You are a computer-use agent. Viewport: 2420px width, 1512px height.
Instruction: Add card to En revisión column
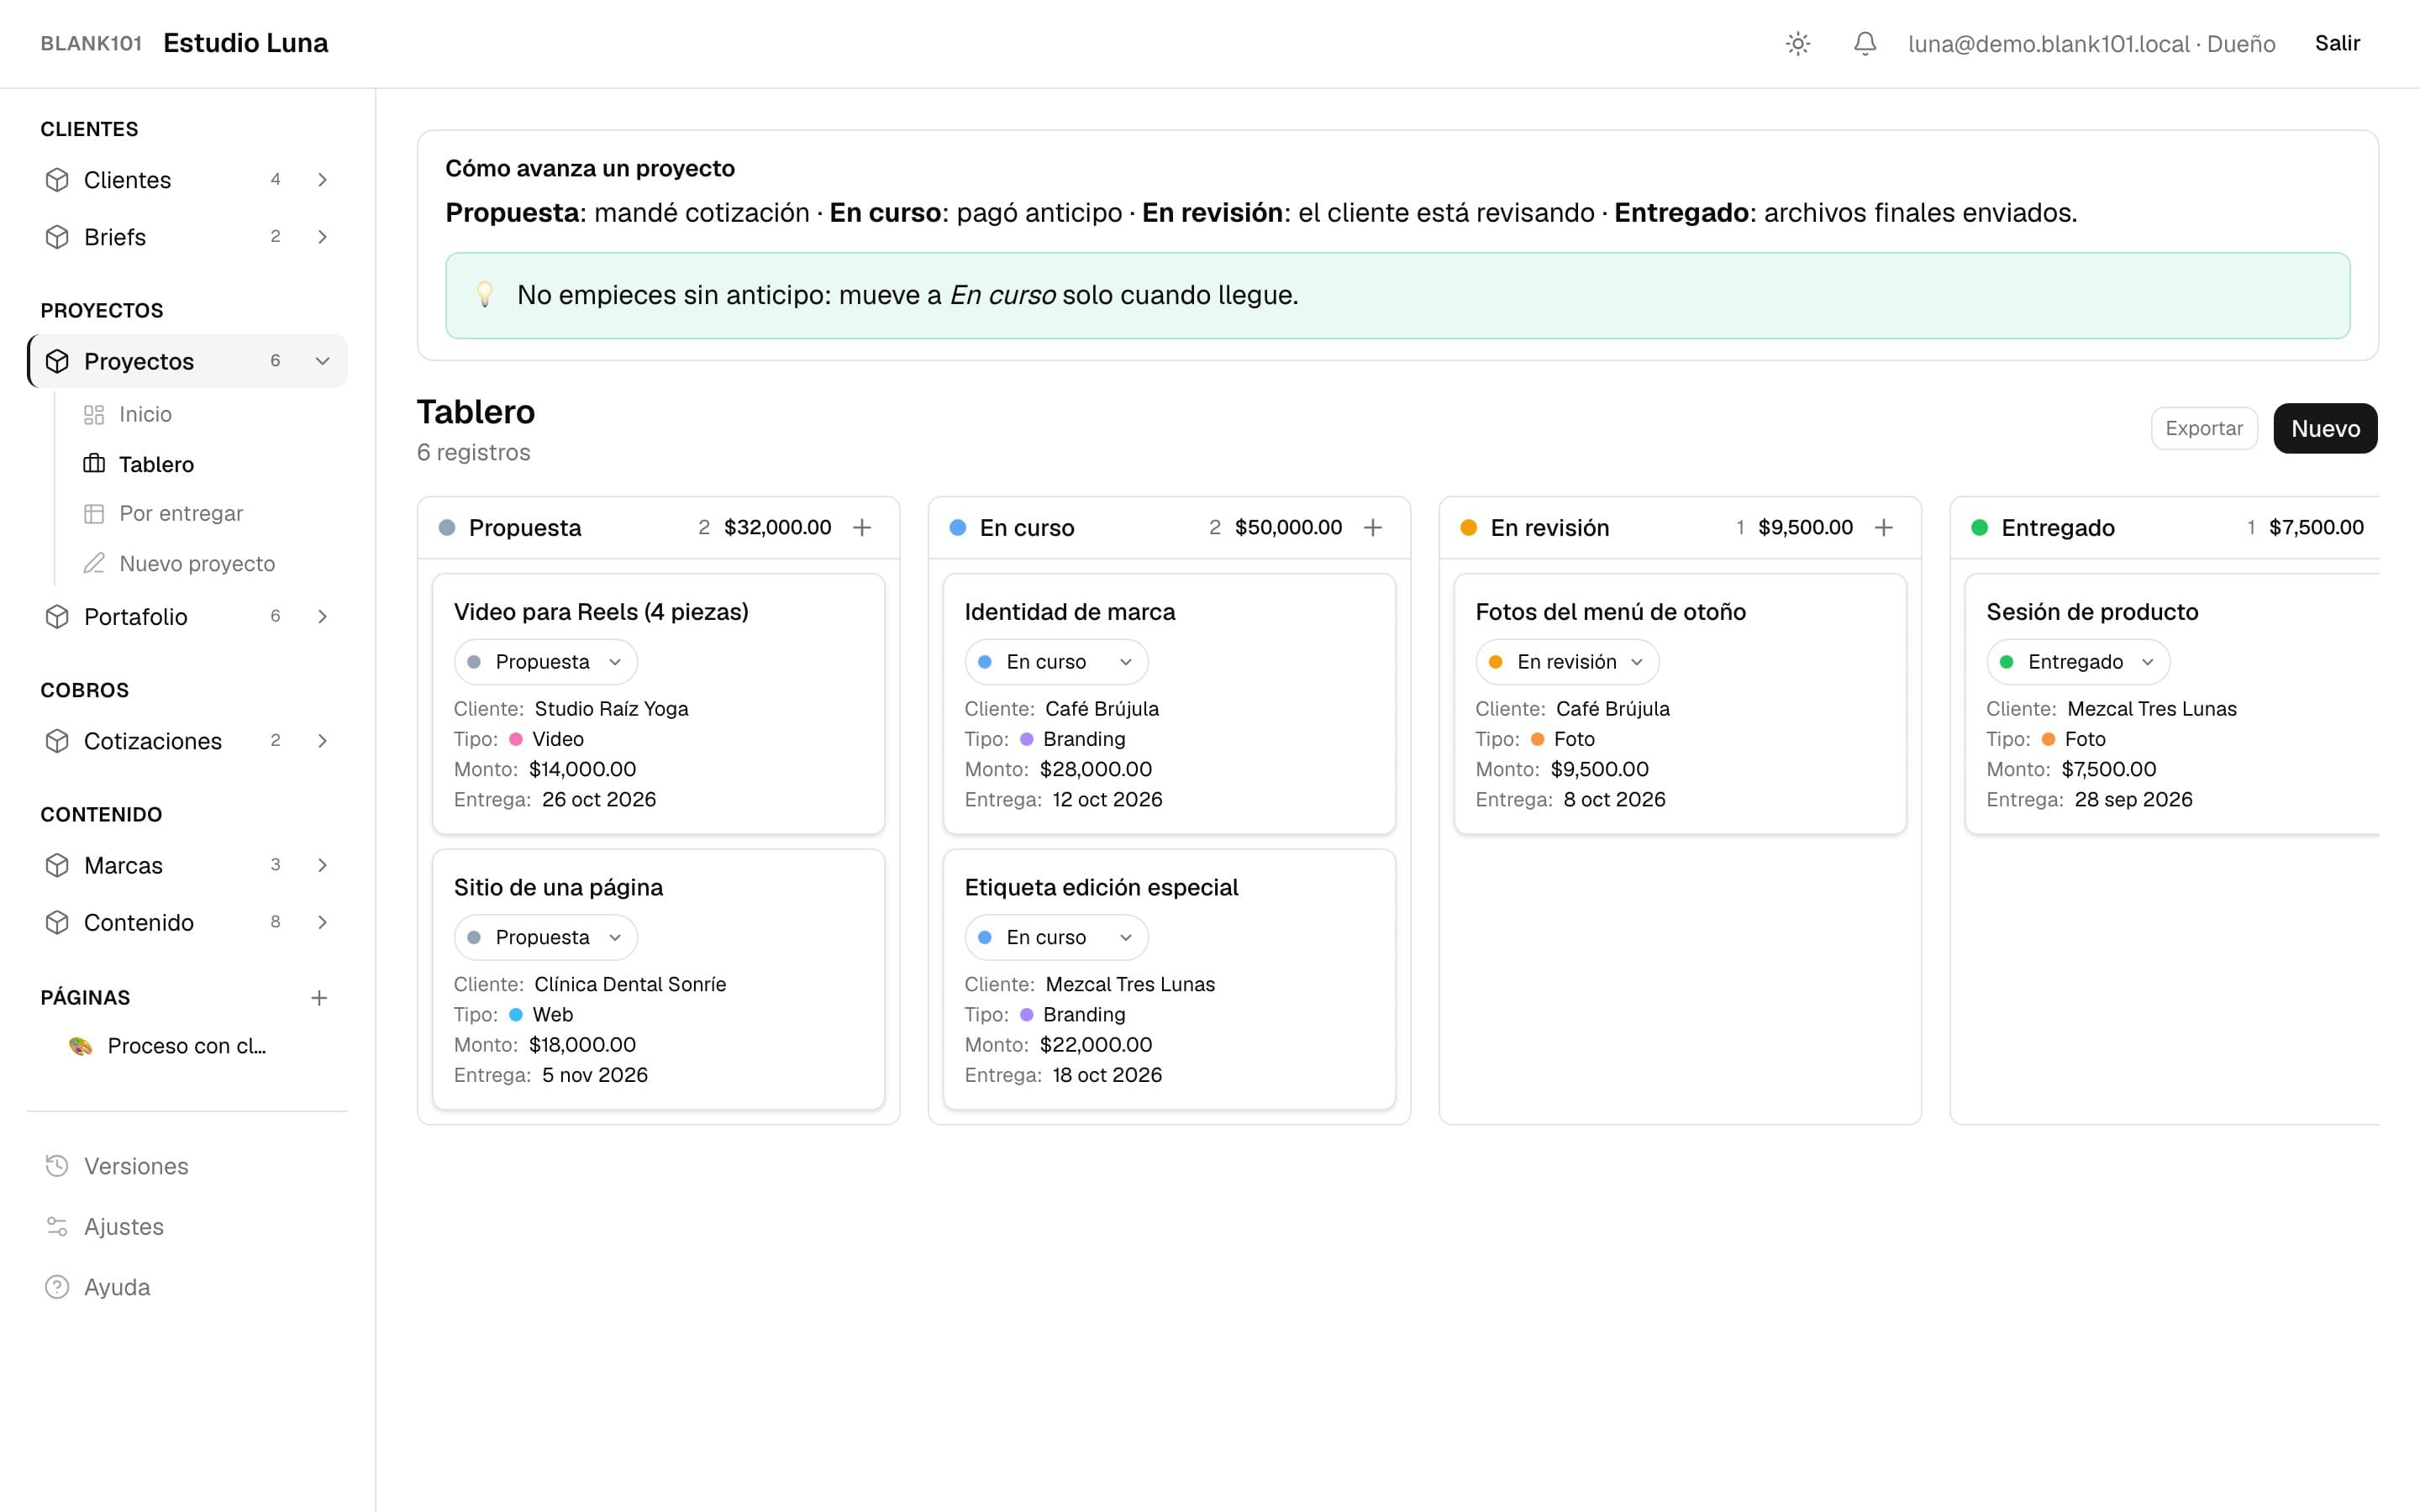(x=1884, y=528)
